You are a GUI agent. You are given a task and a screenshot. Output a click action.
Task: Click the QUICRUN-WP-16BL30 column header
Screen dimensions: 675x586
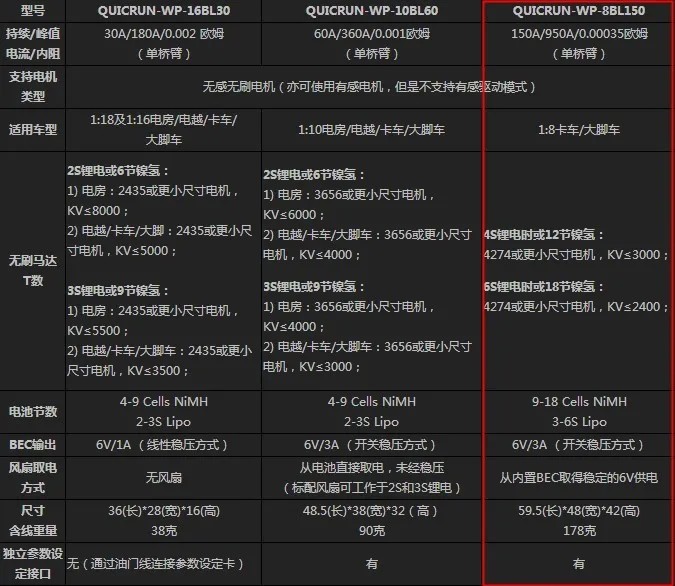(164, 11)
